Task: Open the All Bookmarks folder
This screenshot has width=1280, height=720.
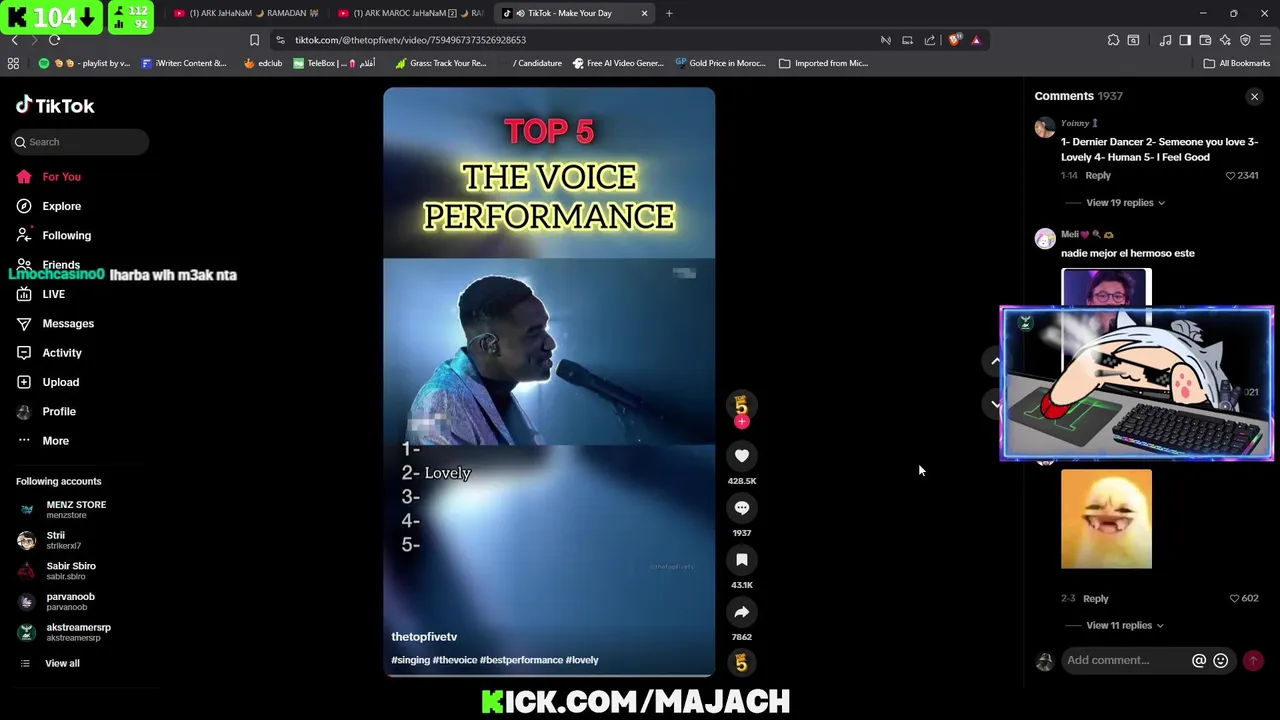Action: (x=1236, y=63)
